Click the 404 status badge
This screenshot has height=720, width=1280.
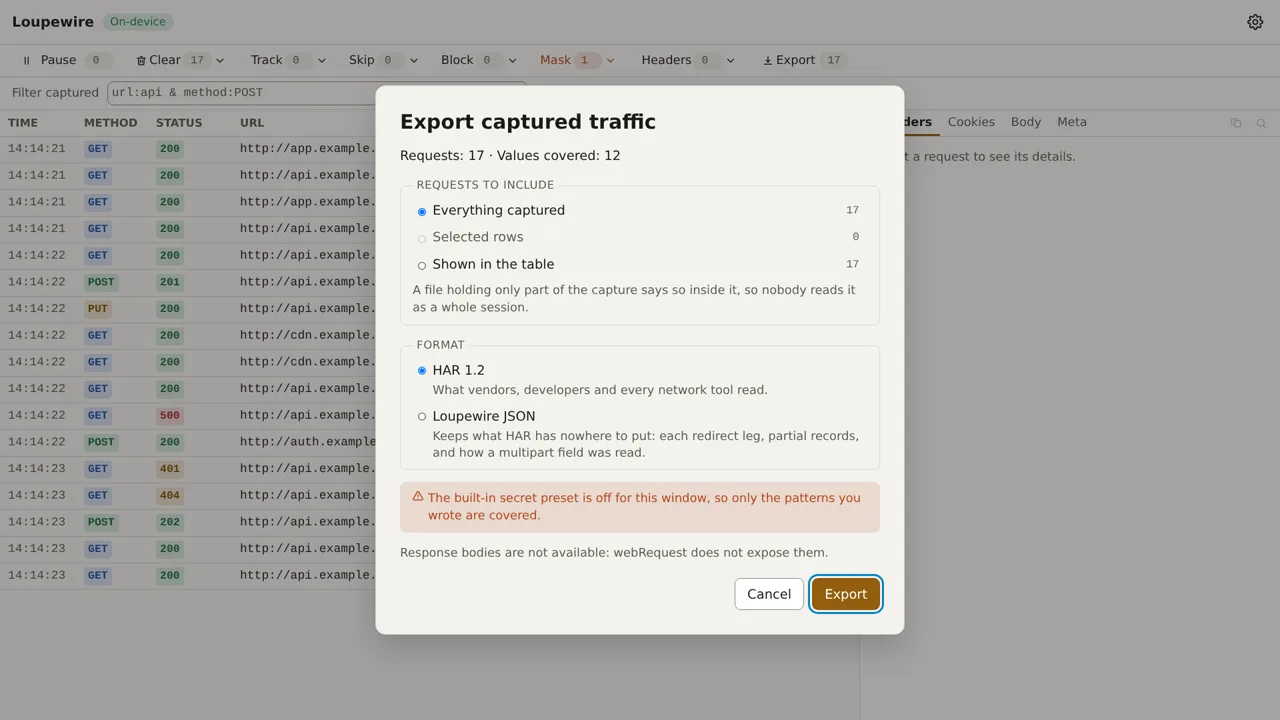(170, 495)
